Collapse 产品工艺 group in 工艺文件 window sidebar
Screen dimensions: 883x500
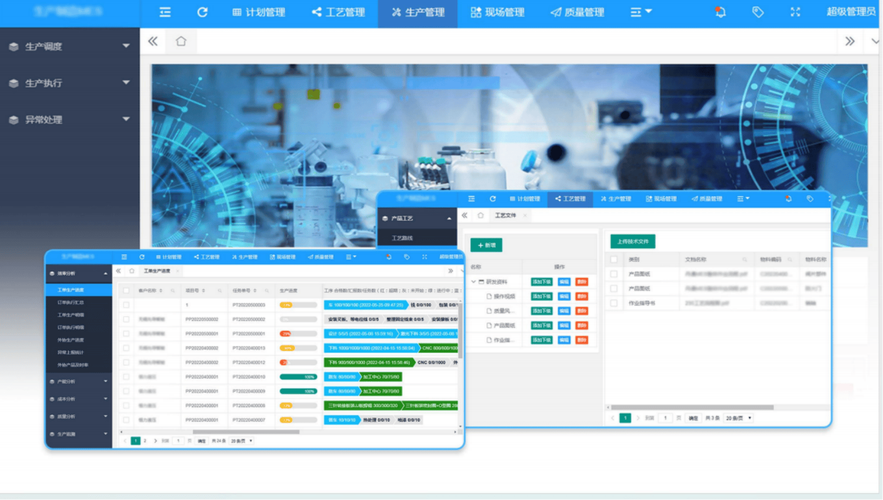coord(417,218)
